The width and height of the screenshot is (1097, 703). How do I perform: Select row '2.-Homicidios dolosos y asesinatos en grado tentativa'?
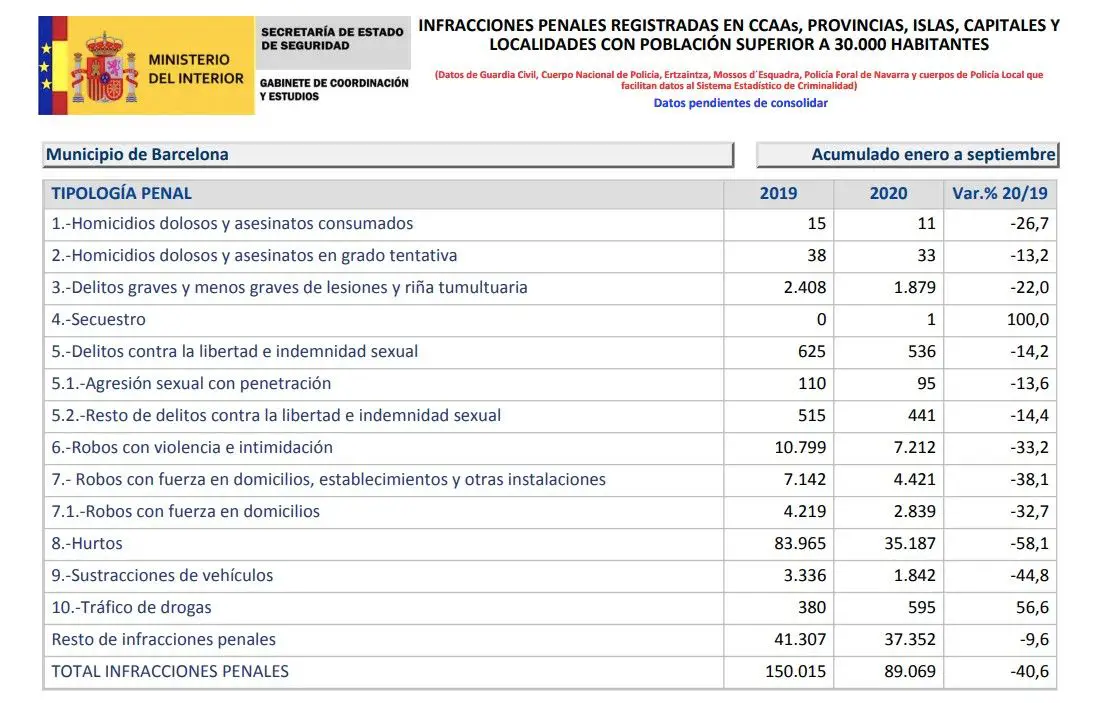tap(550, 256)
